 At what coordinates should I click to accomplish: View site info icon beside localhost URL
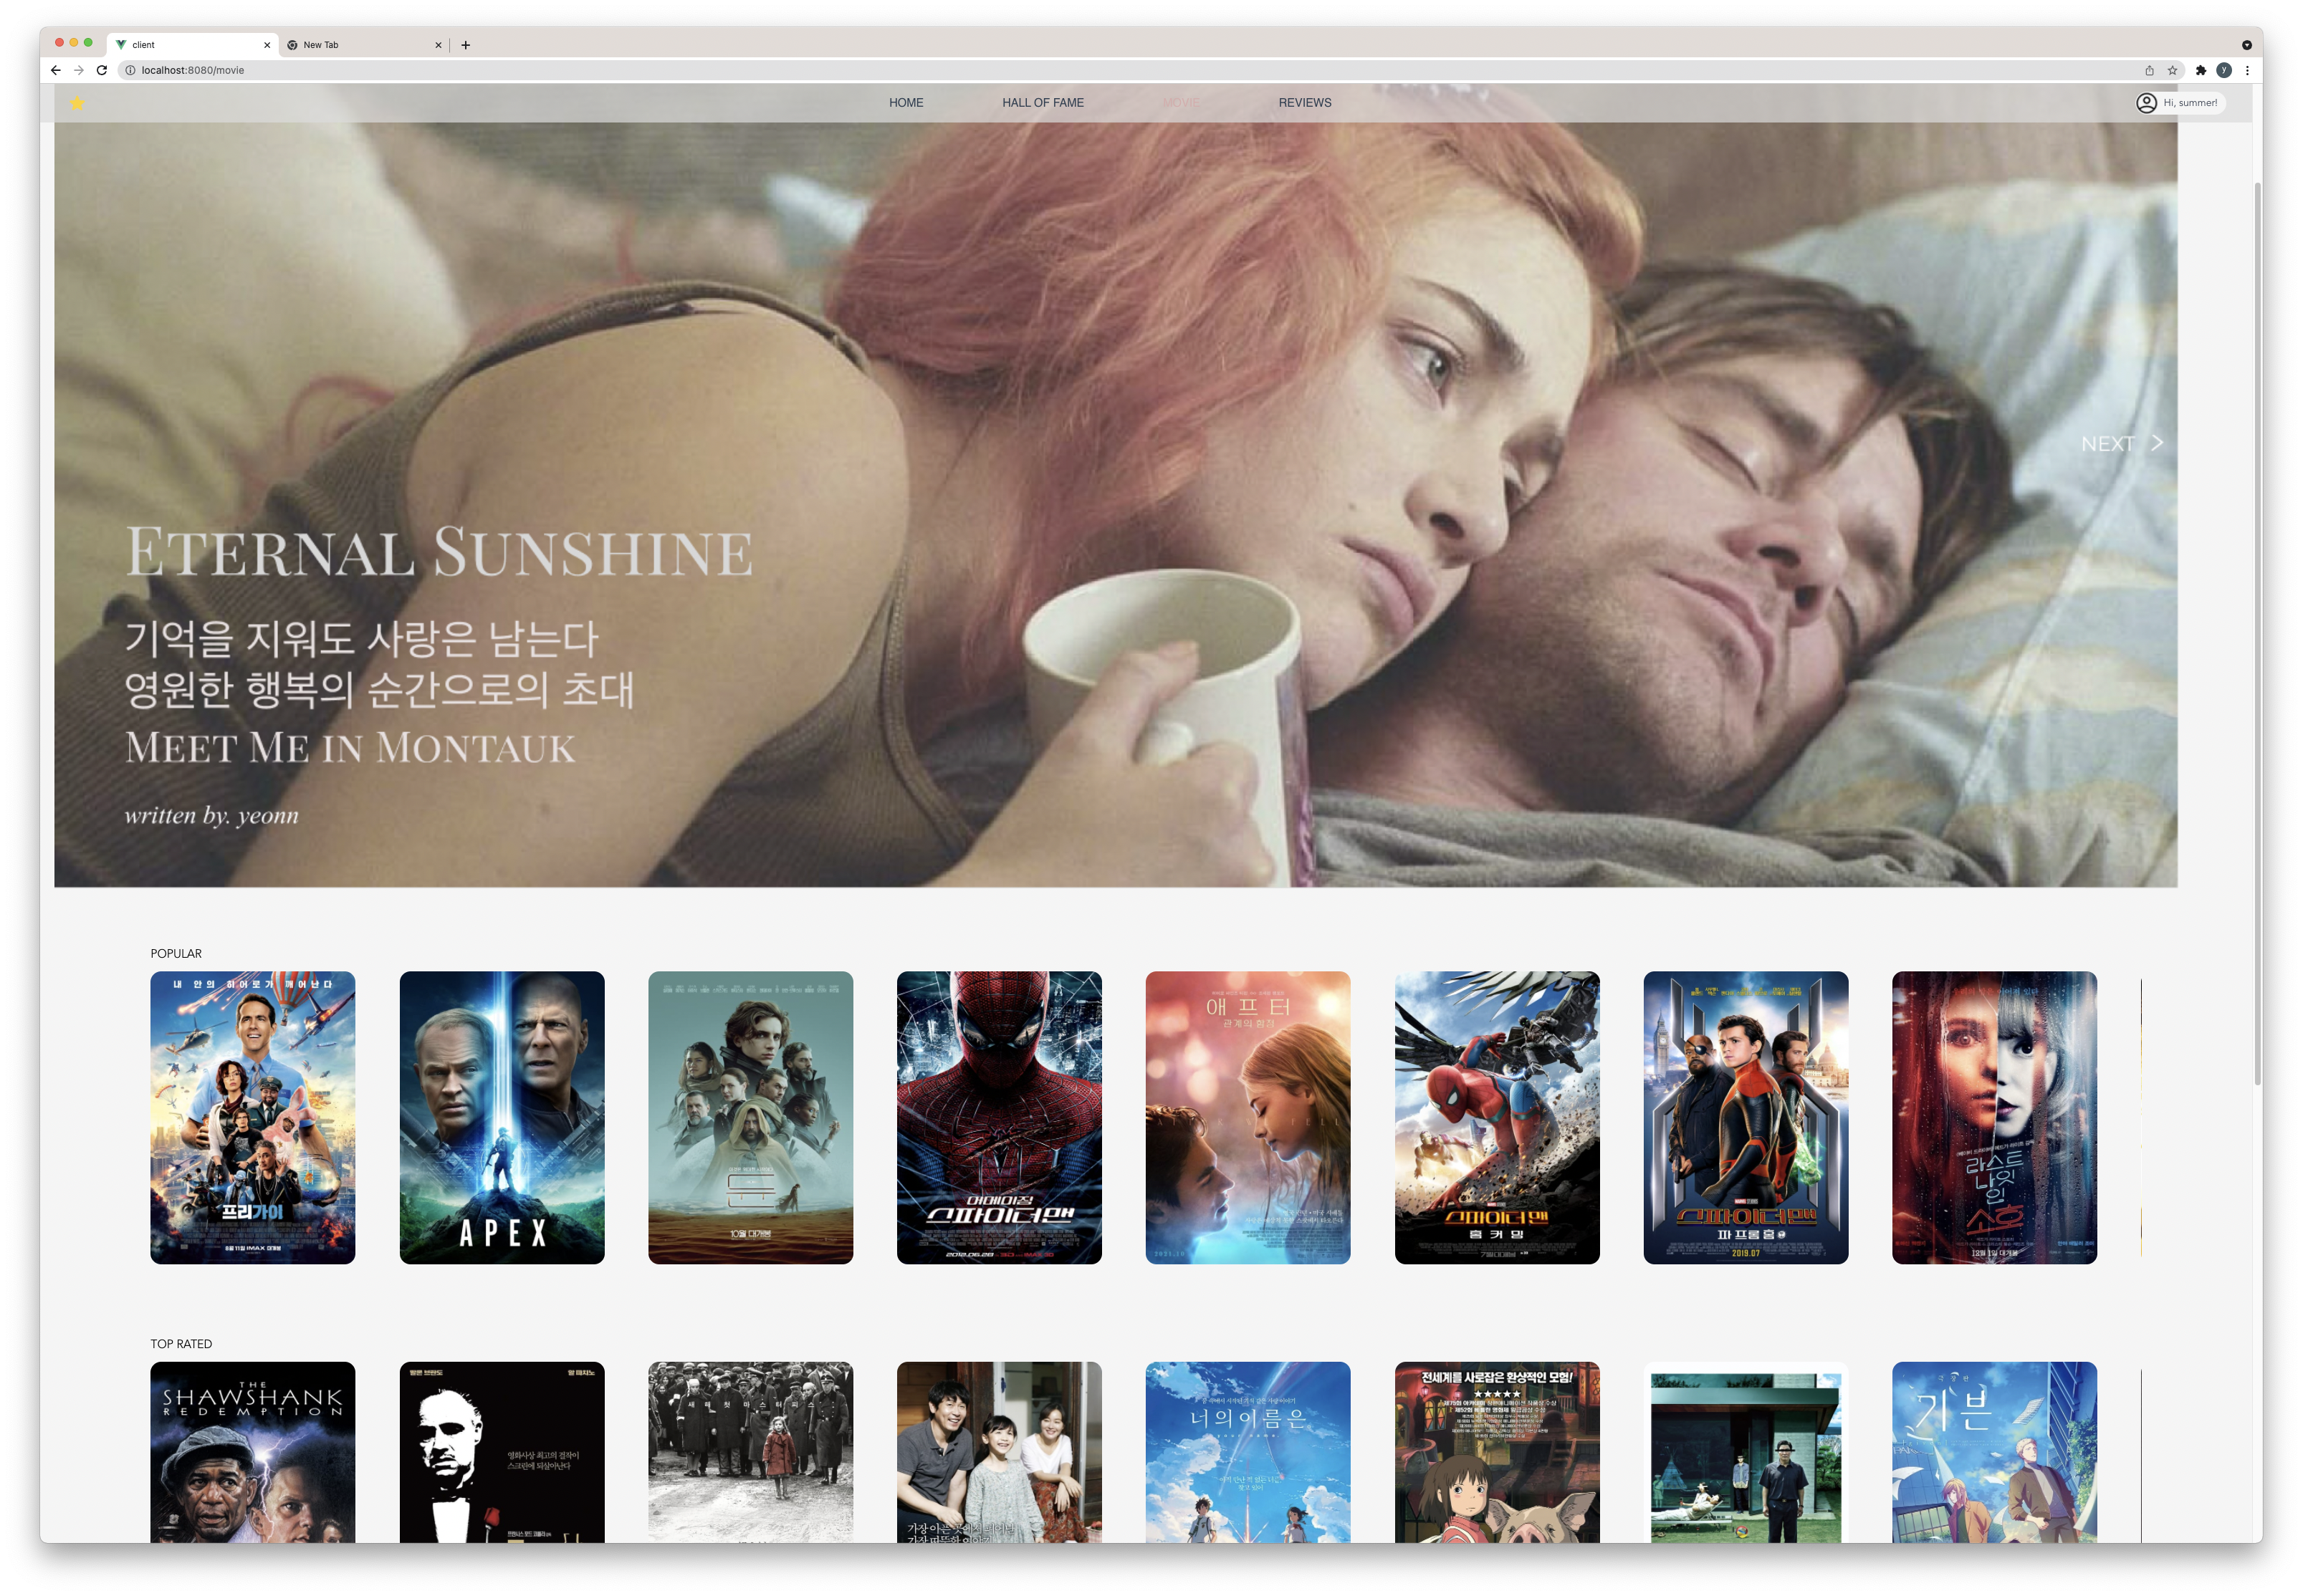[x=130, y=70]
